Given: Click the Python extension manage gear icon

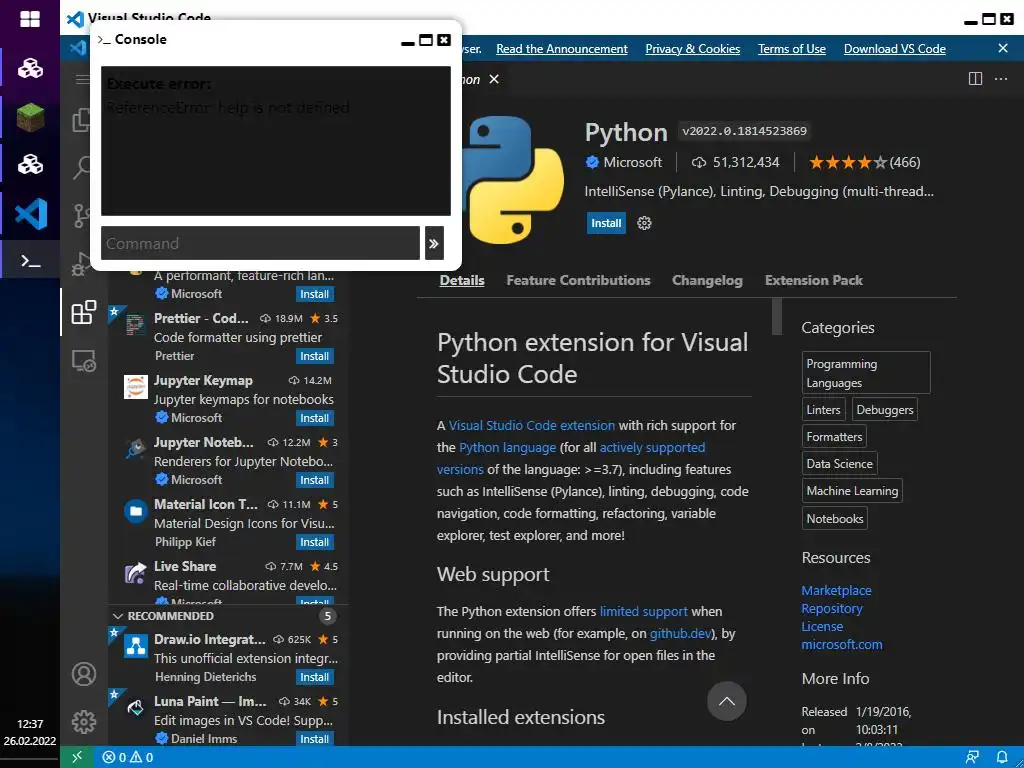Looking at the screenshot, I should [644, 223].
